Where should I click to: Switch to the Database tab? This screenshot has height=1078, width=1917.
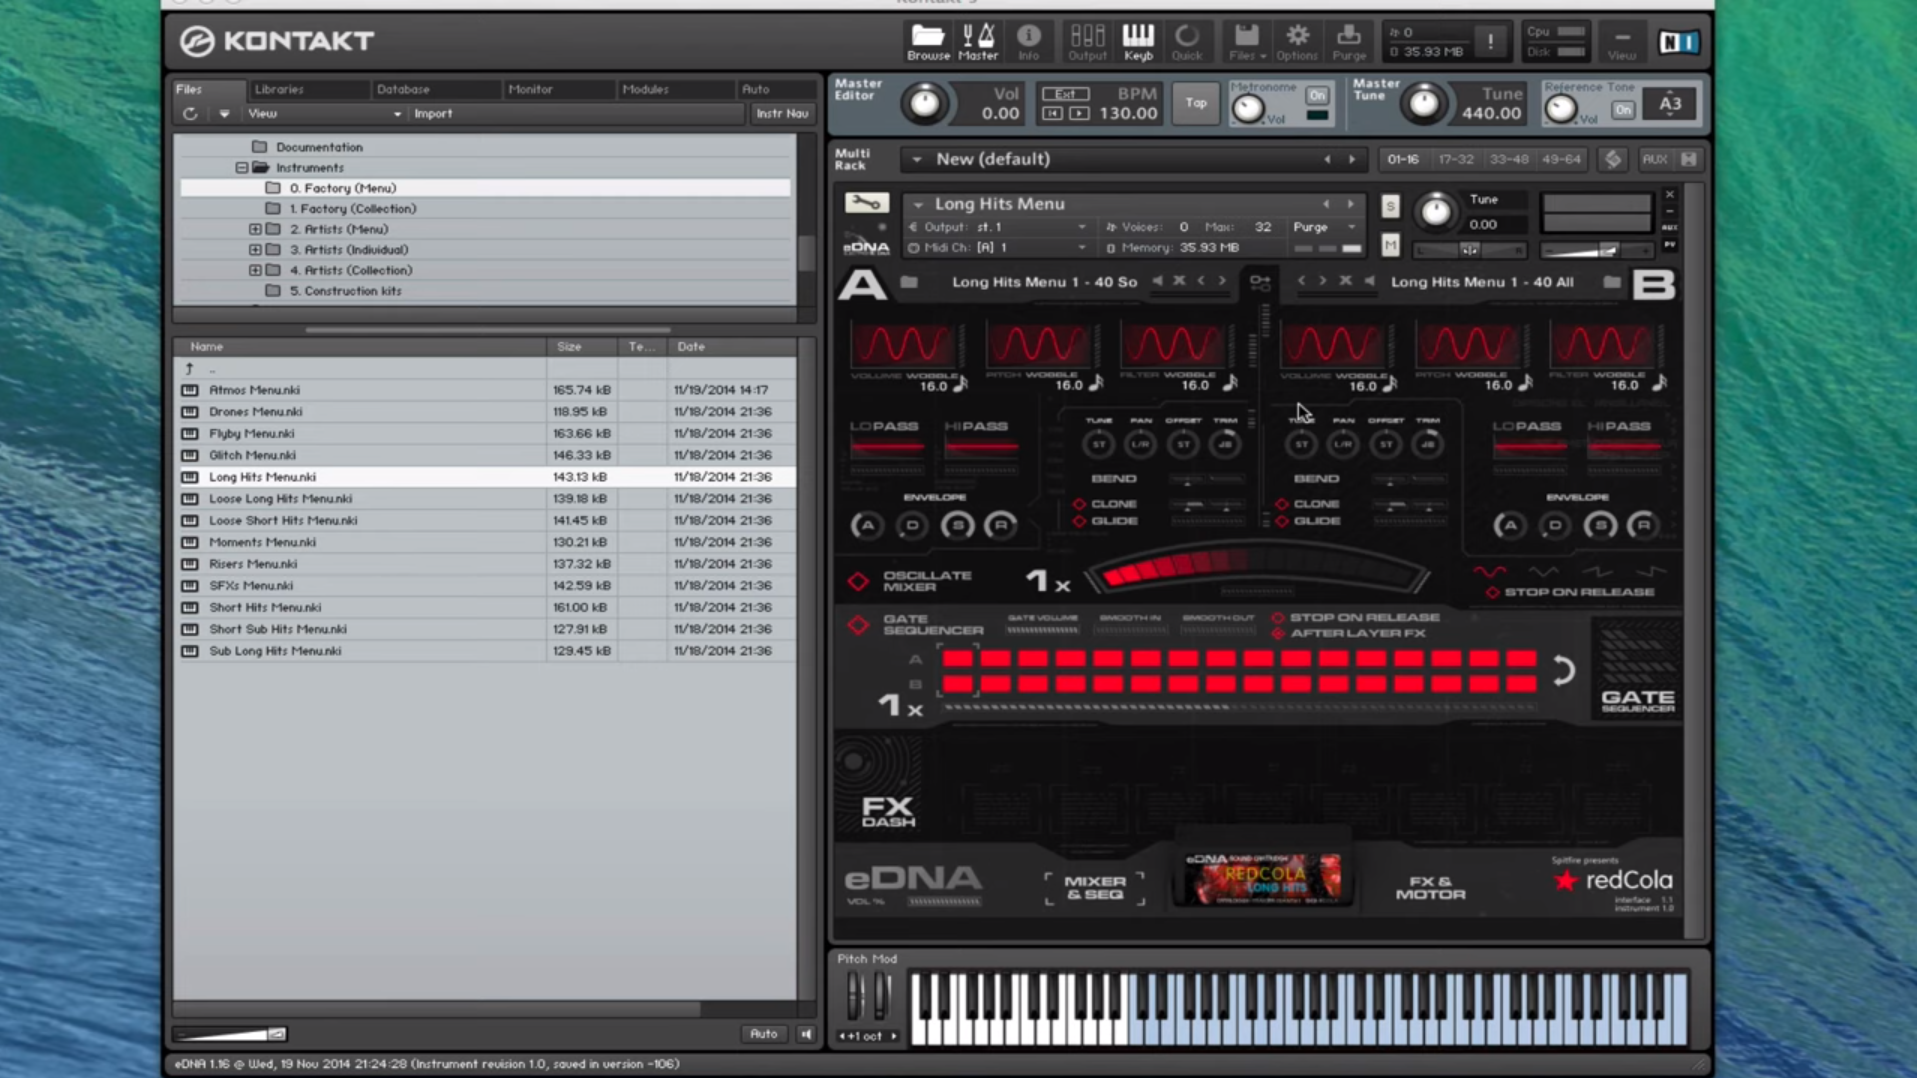403,89
